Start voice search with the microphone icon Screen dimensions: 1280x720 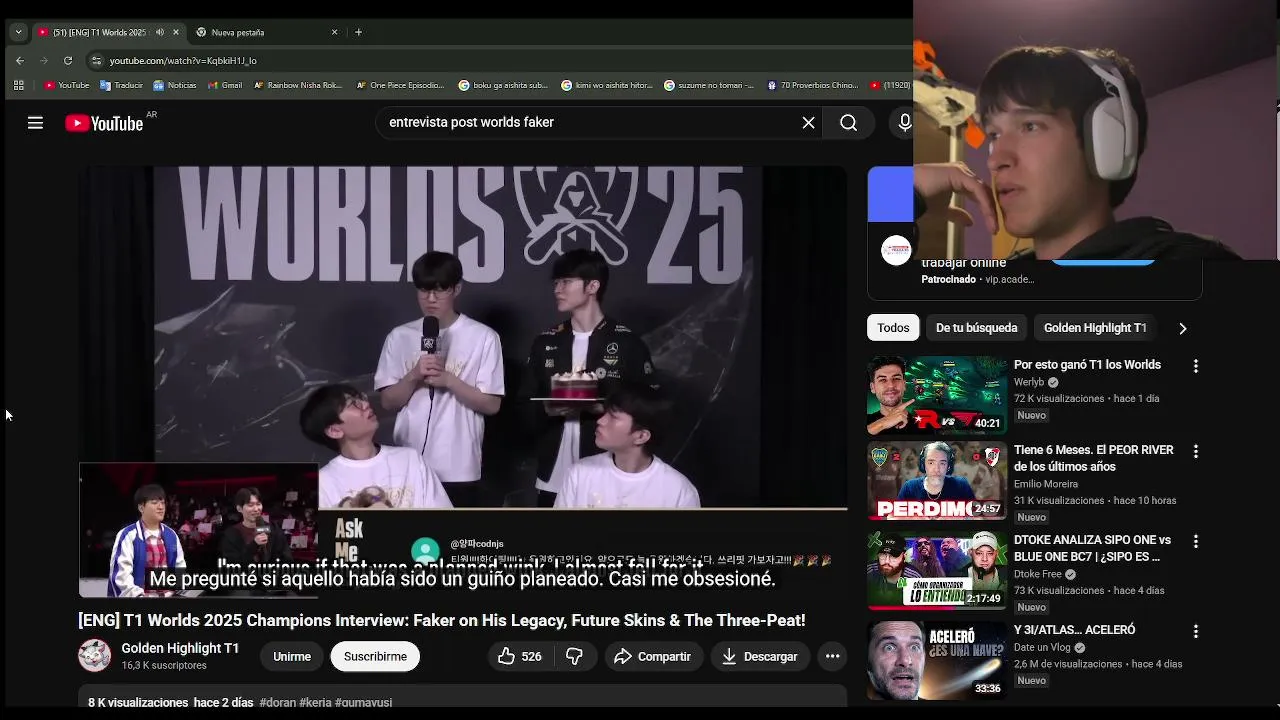tap(904, 123)
